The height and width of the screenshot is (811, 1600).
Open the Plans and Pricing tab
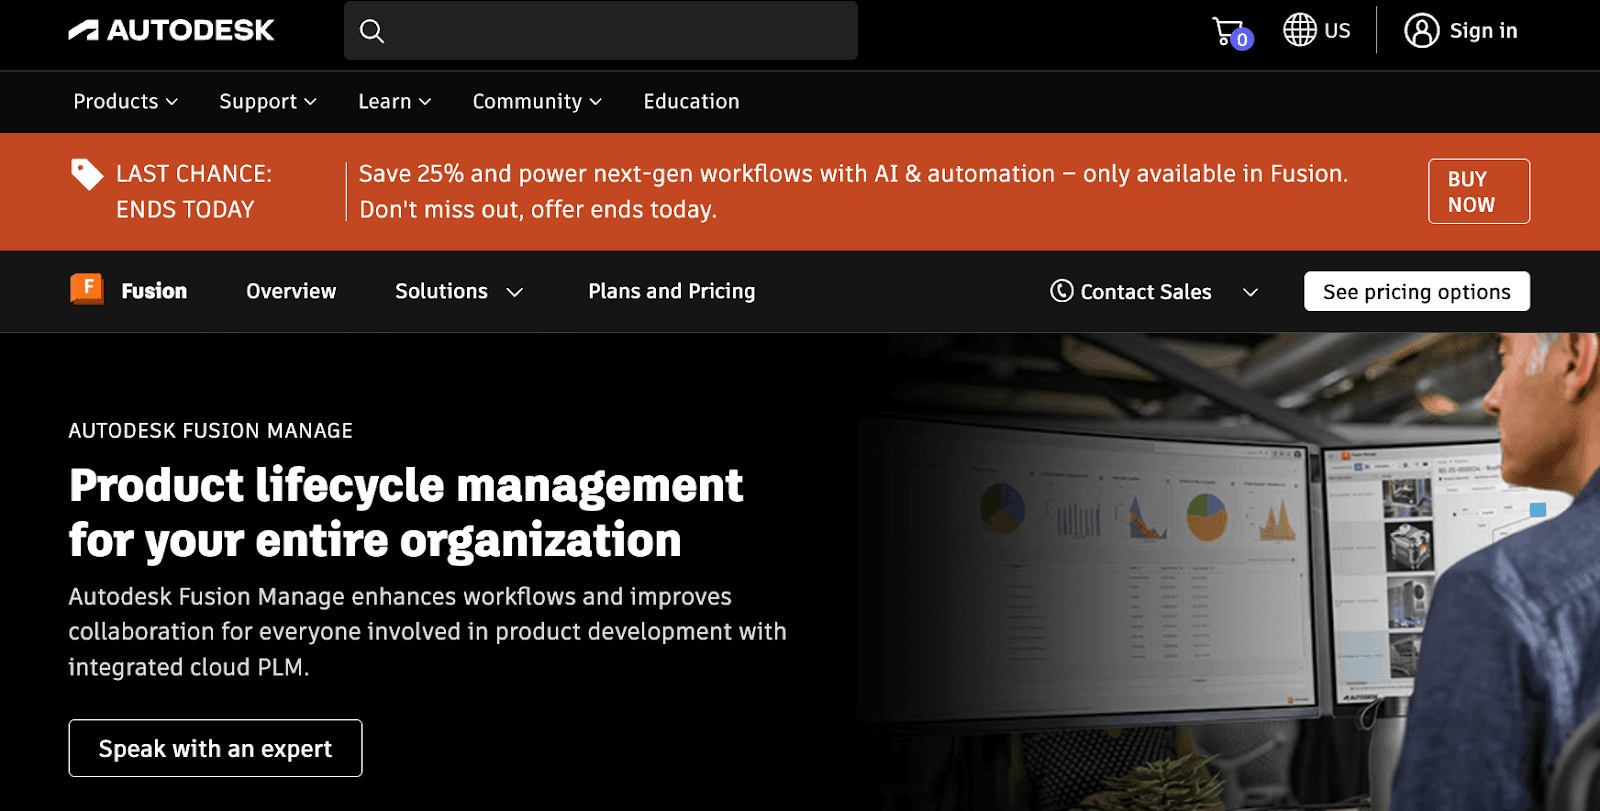click(671, 291)
